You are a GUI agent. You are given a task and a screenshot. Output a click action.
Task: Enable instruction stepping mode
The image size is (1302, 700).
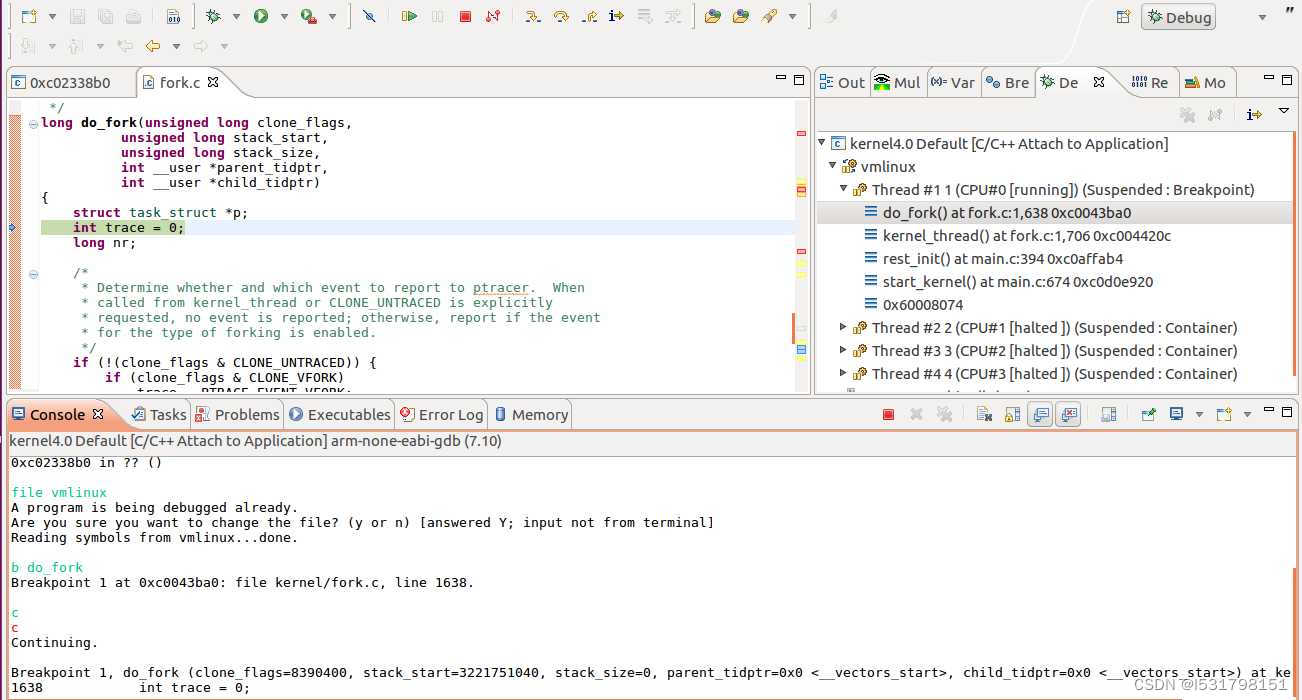[x=615, y=16]
